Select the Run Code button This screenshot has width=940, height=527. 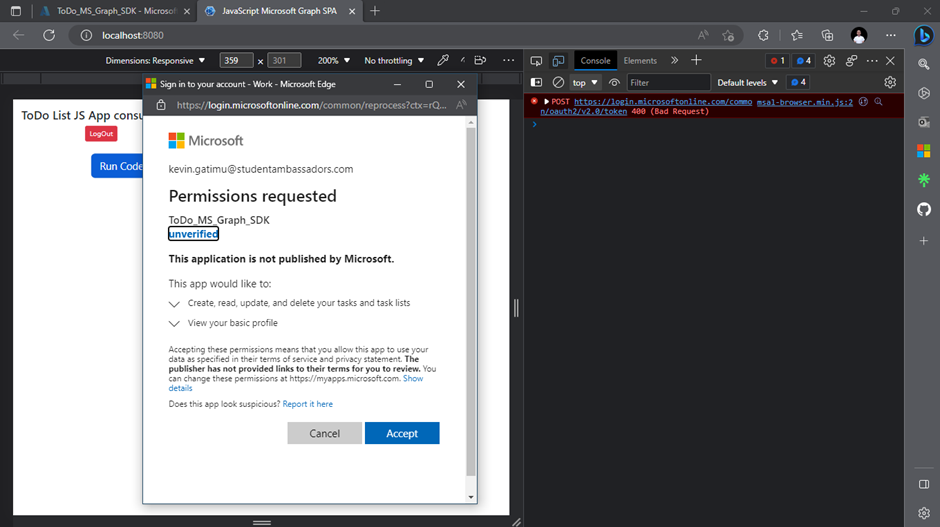point(118,166)
